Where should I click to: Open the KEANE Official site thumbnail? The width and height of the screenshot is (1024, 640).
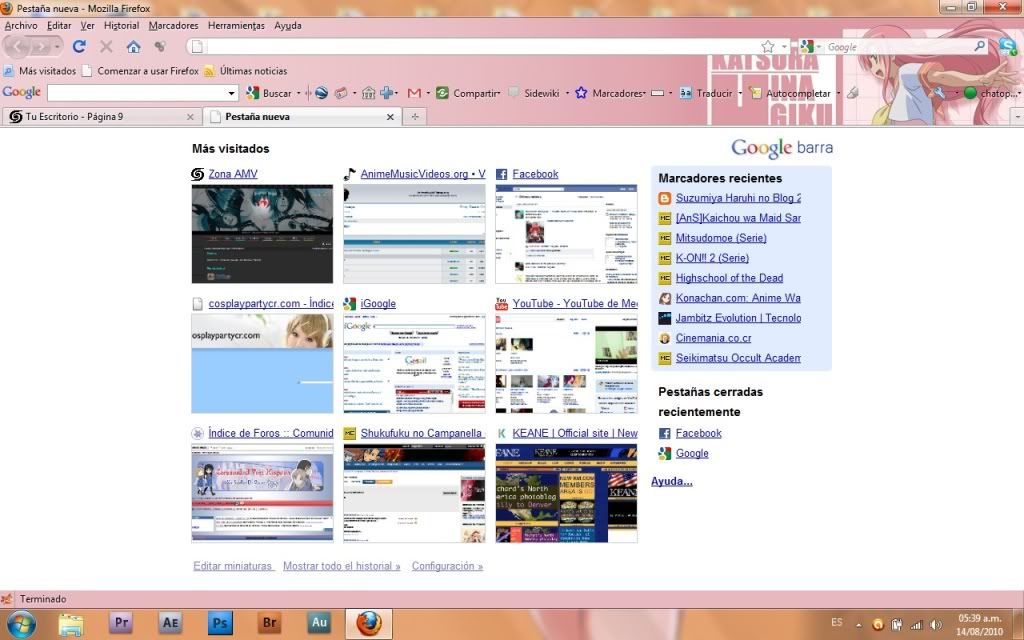pos(566,493)
